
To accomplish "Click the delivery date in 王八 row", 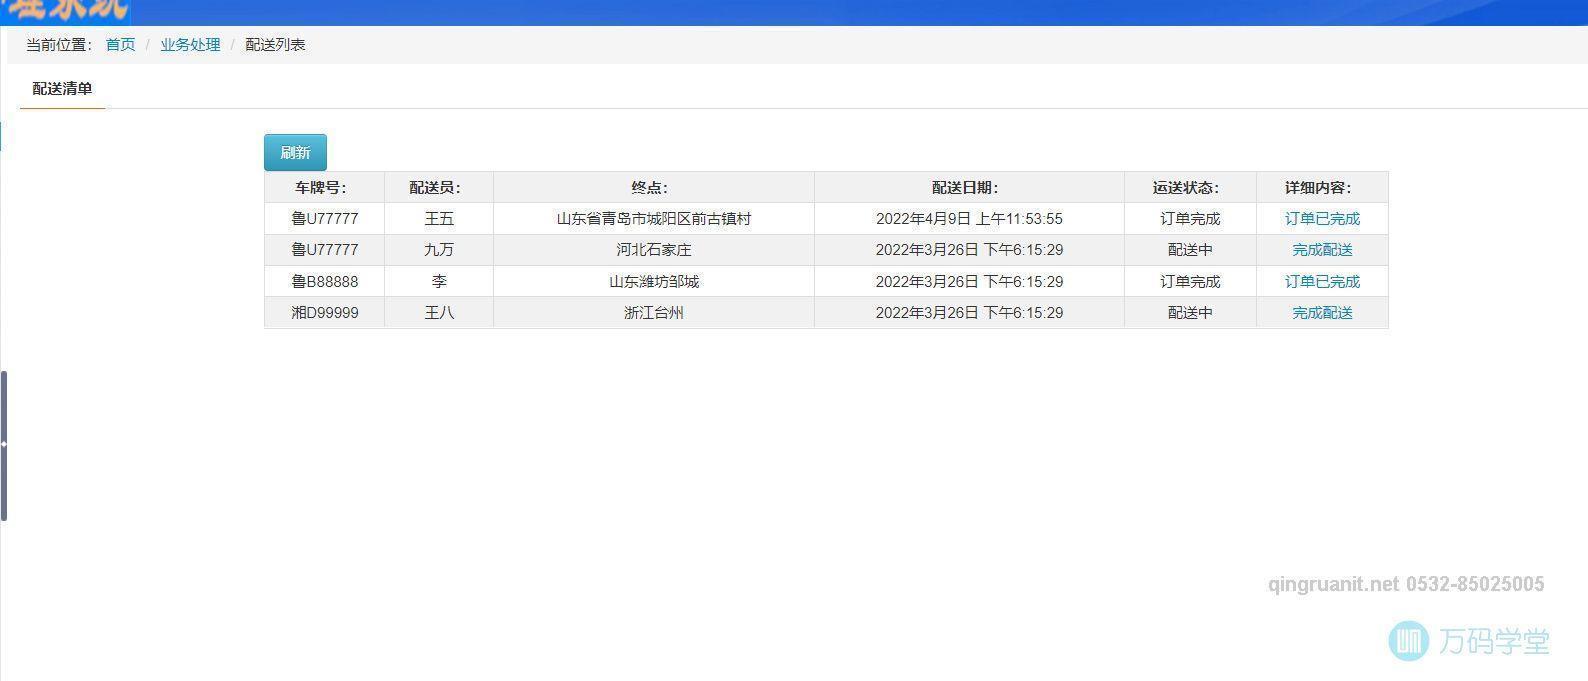I will (969, 313).
